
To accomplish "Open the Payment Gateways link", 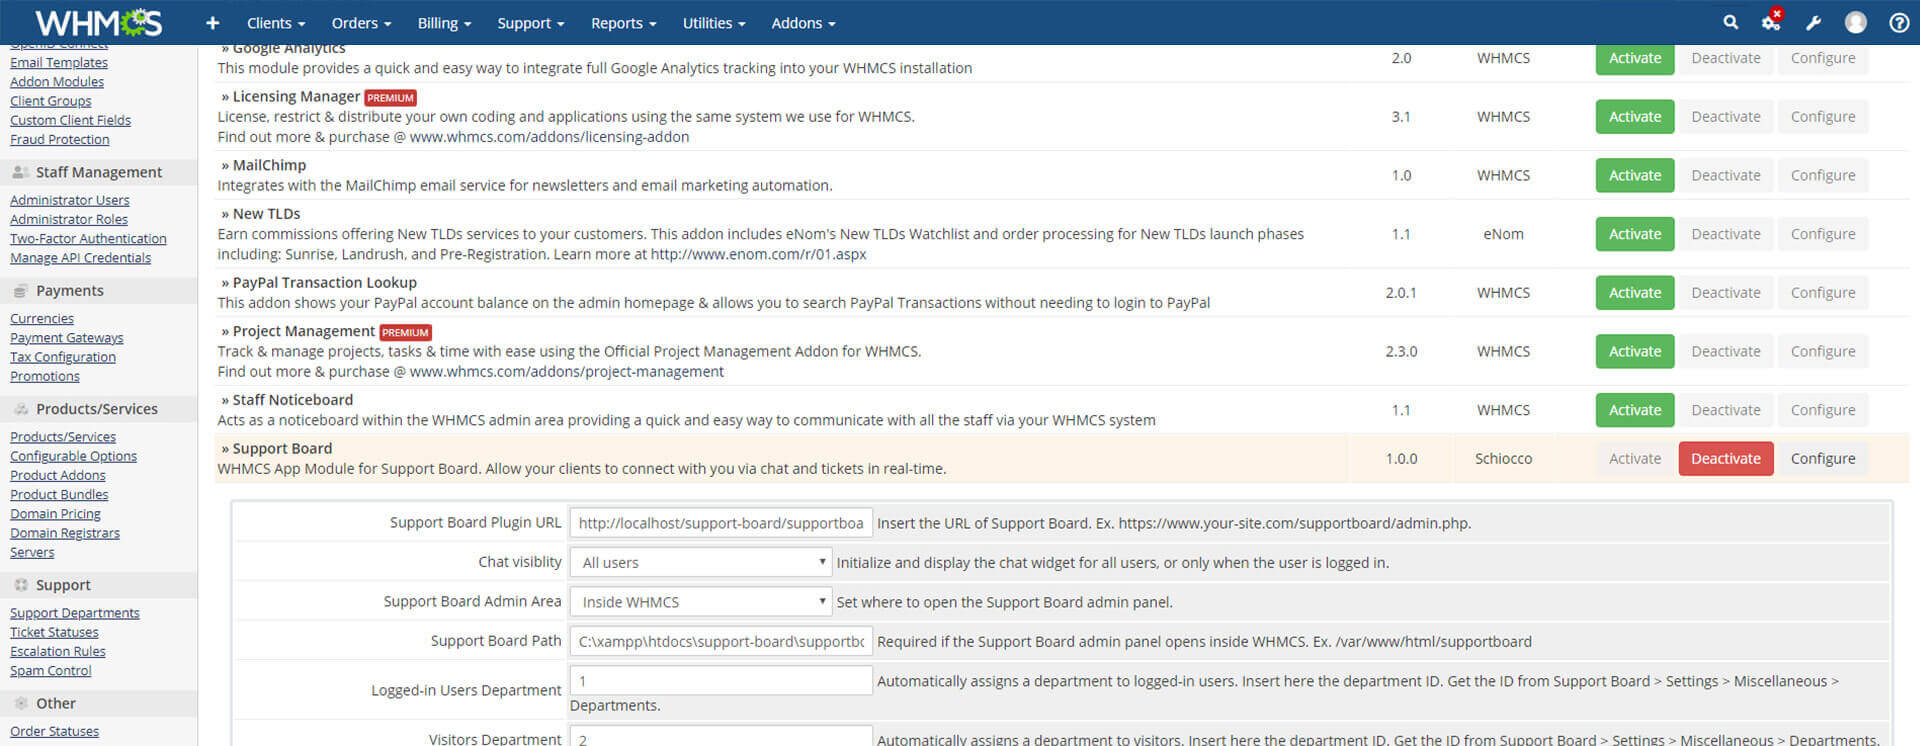I will click(67, 338).
